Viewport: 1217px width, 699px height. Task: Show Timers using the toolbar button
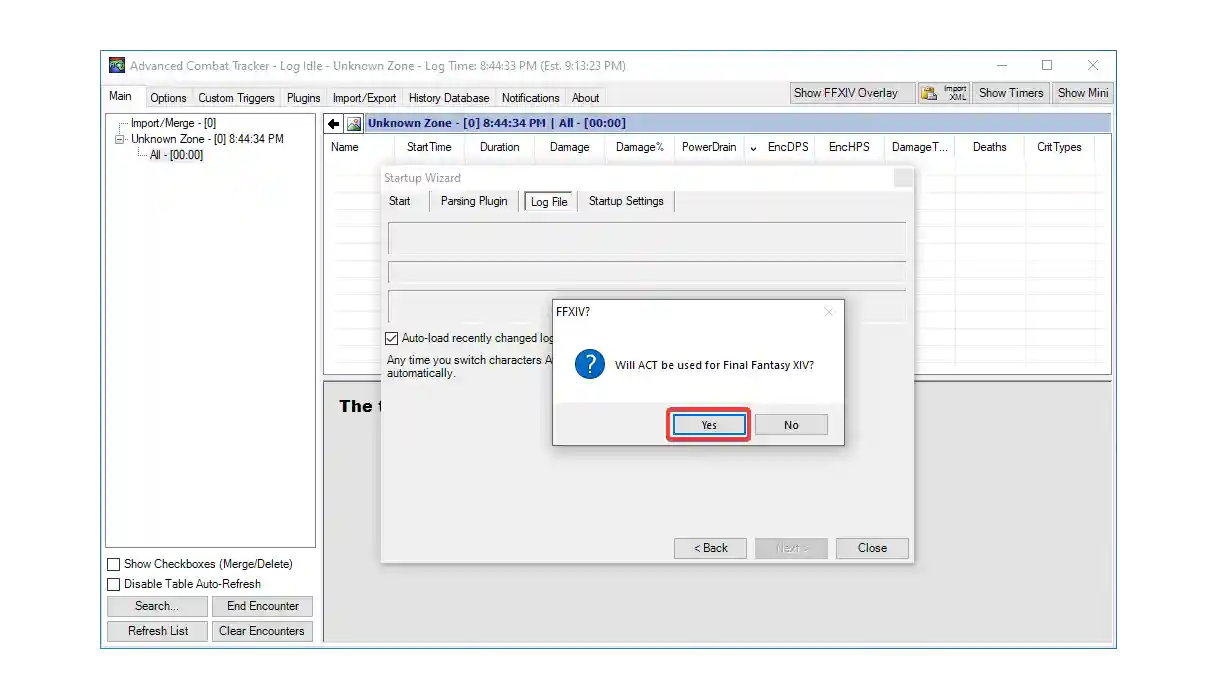click(1010, 92)
